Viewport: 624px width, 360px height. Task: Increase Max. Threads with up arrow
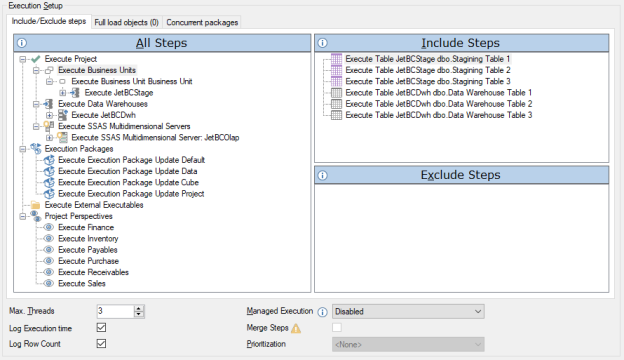(138, 308)
